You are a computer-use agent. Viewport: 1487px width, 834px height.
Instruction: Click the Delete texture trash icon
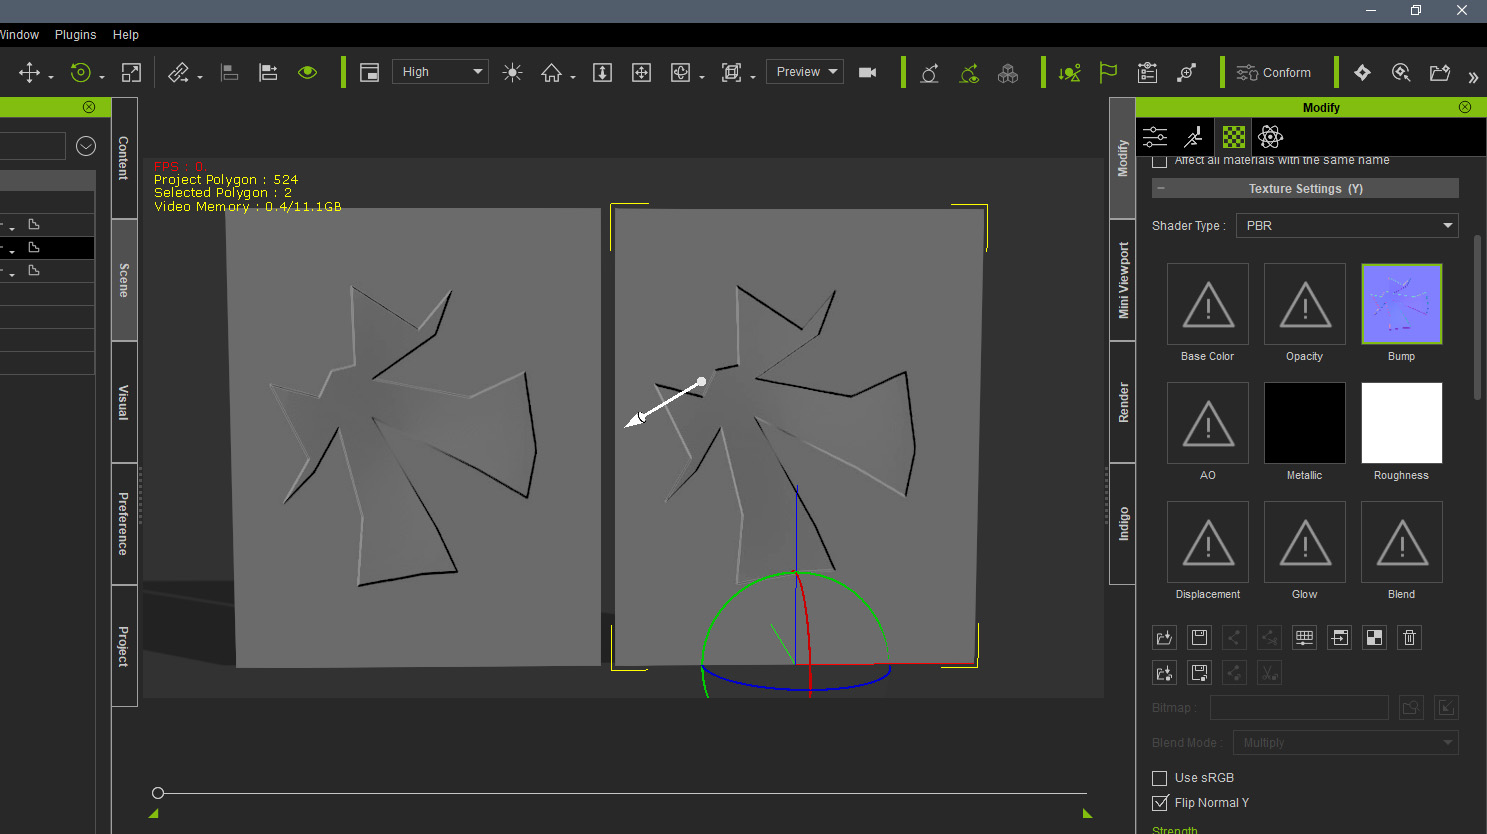coord(1409,637)
